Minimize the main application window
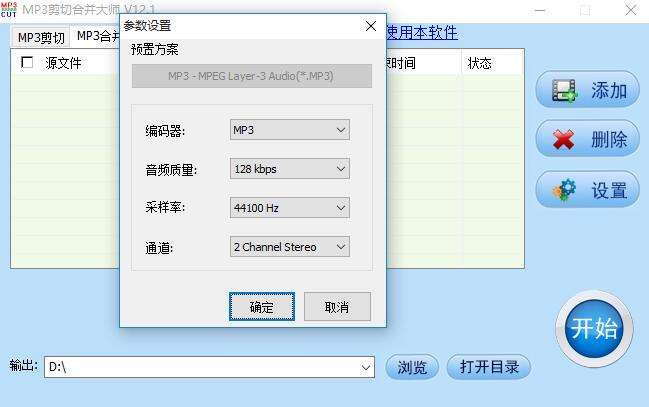649x407 pixels. (540, 10)
